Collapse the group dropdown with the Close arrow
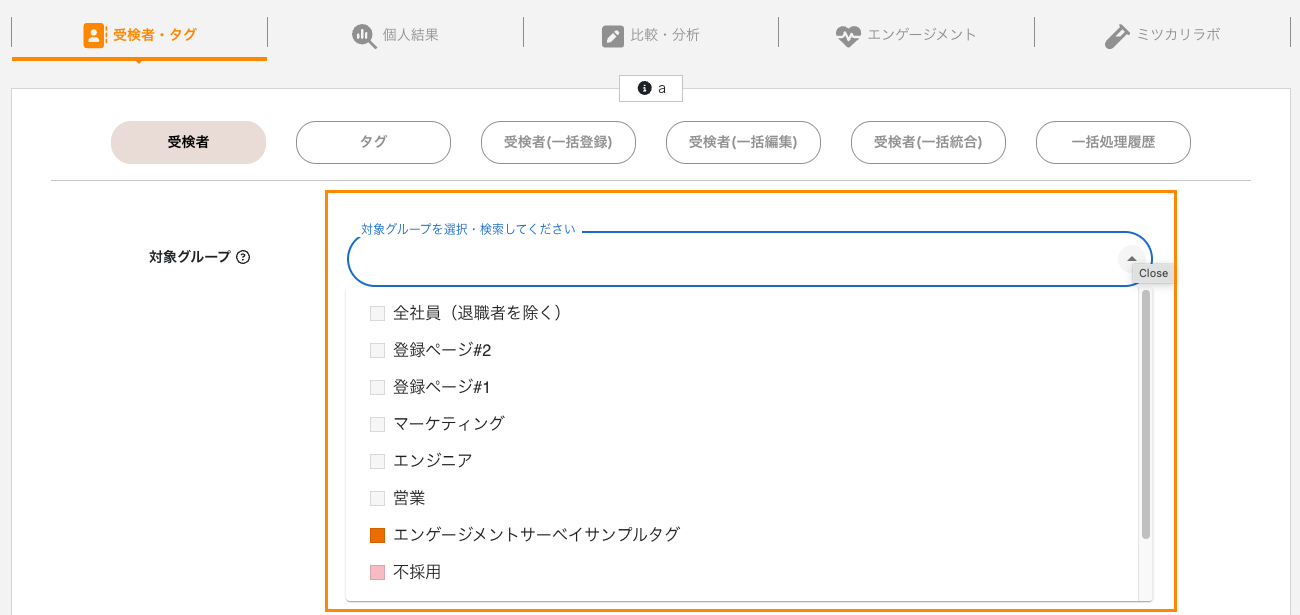The image size is (1300, 615). pos(1131,259)
